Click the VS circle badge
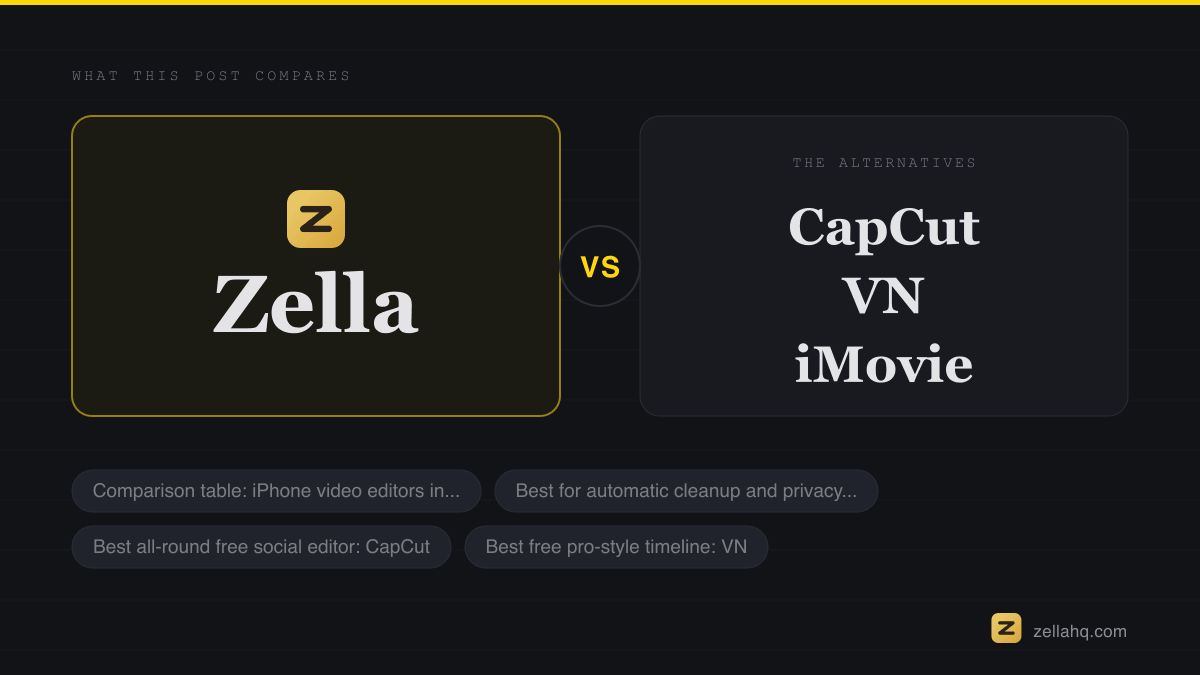Screen dimensions: 1200x675 (600, 266)
